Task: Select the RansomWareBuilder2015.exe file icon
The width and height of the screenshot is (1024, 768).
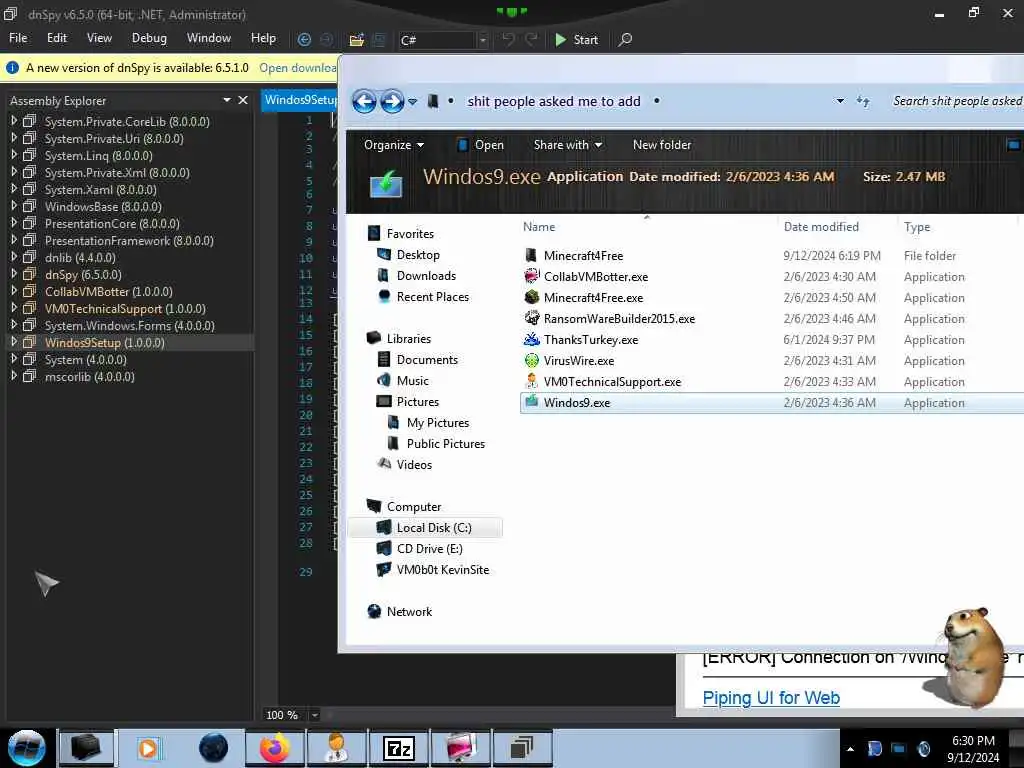Action: pos(532,318)
